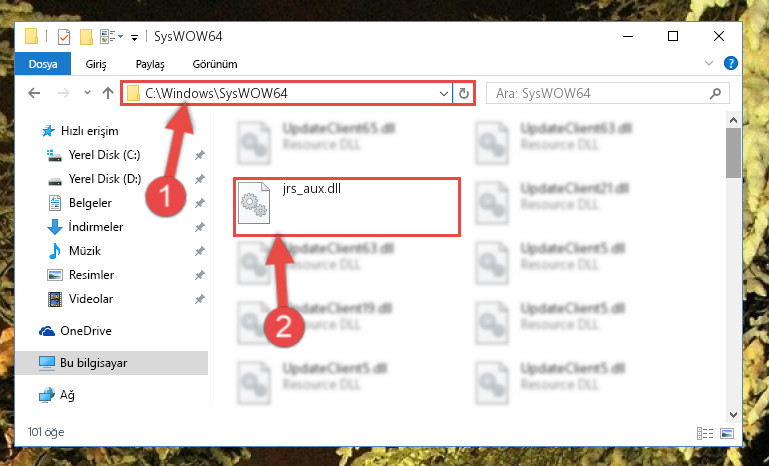The height and width of the screenshot is (466, 769).
Task: Switch to the Görünüm tab
Action: (215, 64)
